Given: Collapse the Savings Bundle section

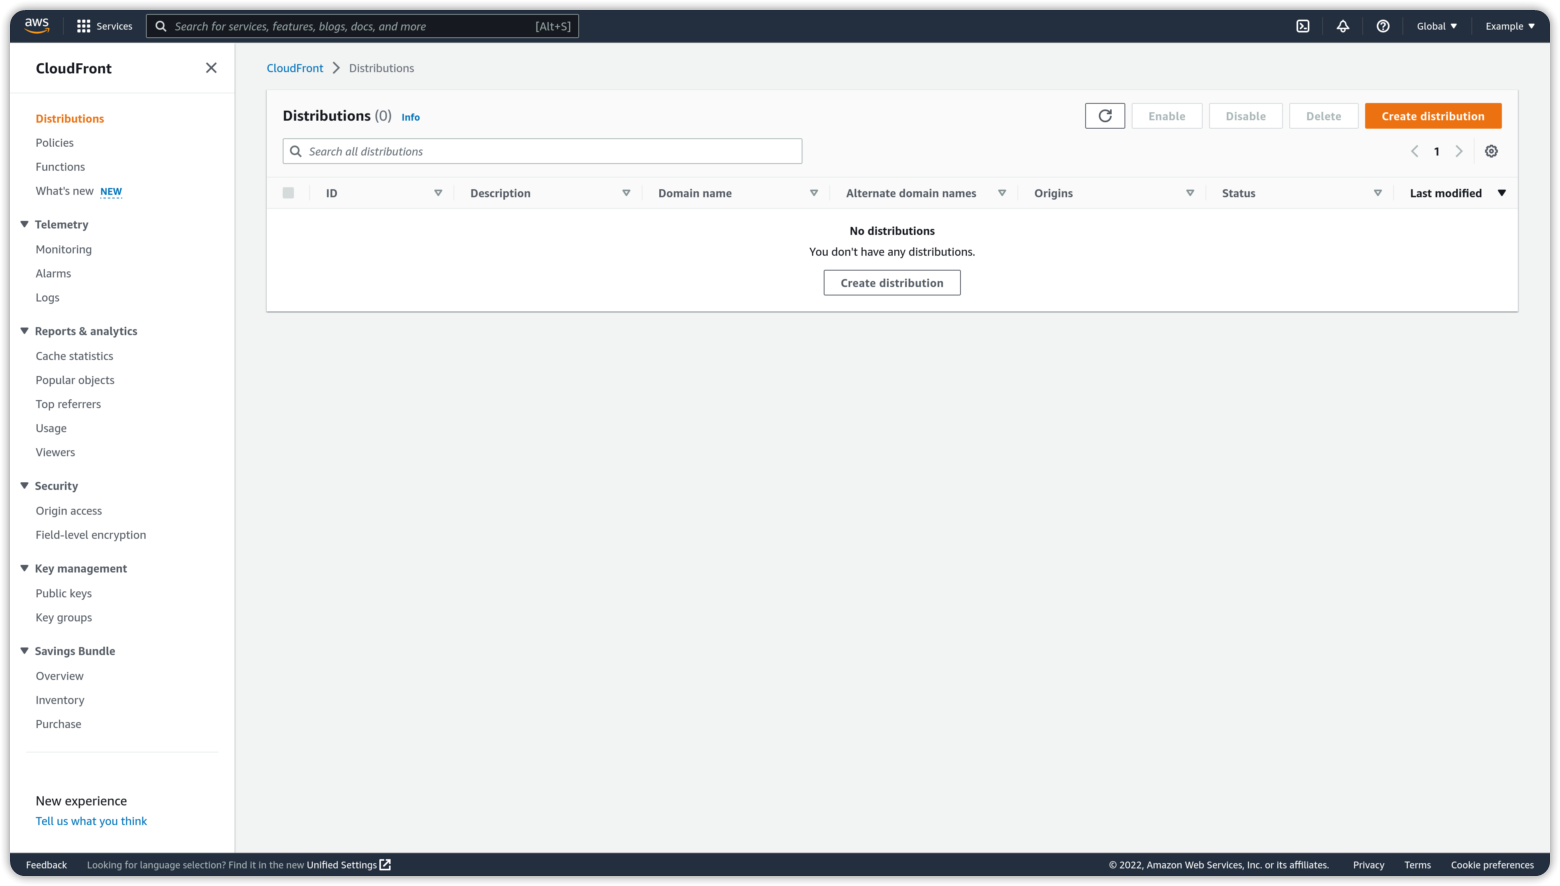Looking at the screenshot, I should pyautogui.click(x=25, y=651).
